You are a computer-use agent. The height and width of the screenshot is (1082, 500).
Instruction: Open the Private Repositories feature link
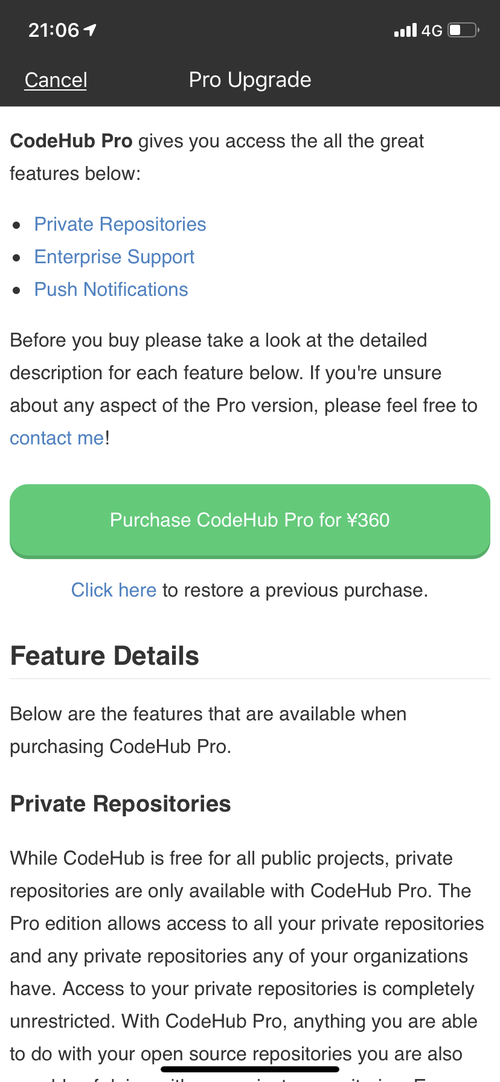[120, 224]
